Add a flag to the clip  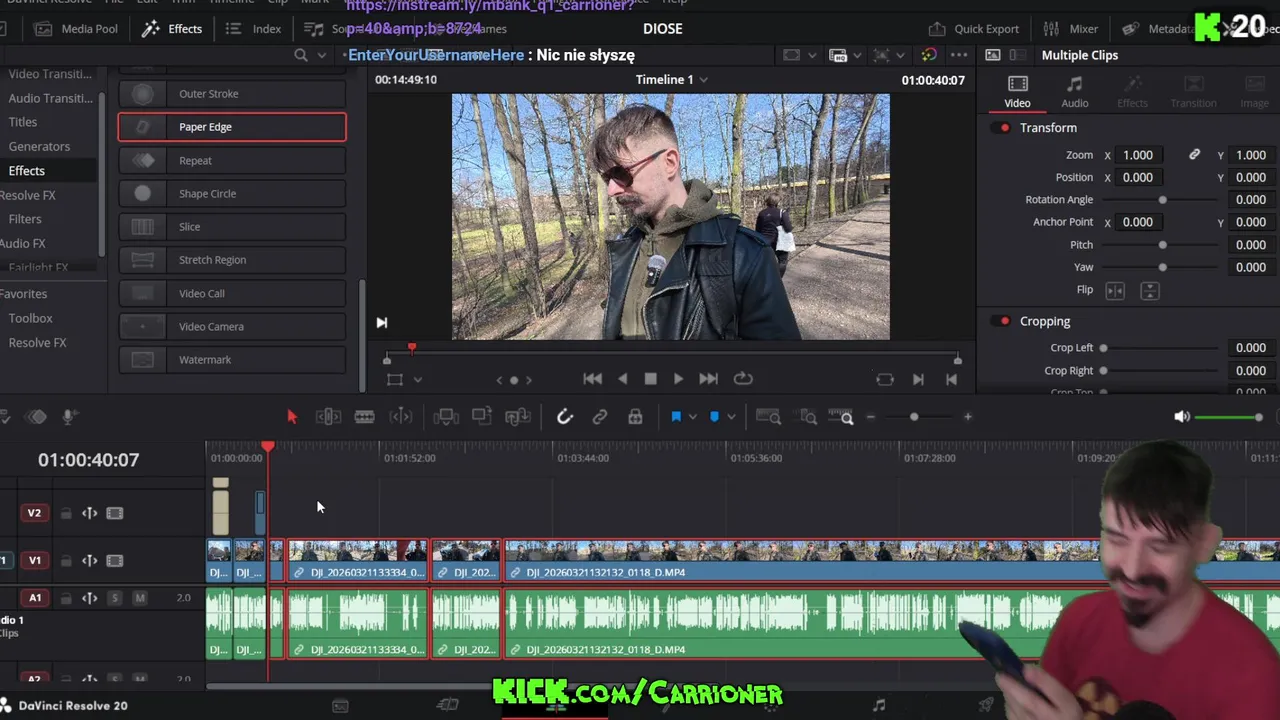(x=676, y=417)
